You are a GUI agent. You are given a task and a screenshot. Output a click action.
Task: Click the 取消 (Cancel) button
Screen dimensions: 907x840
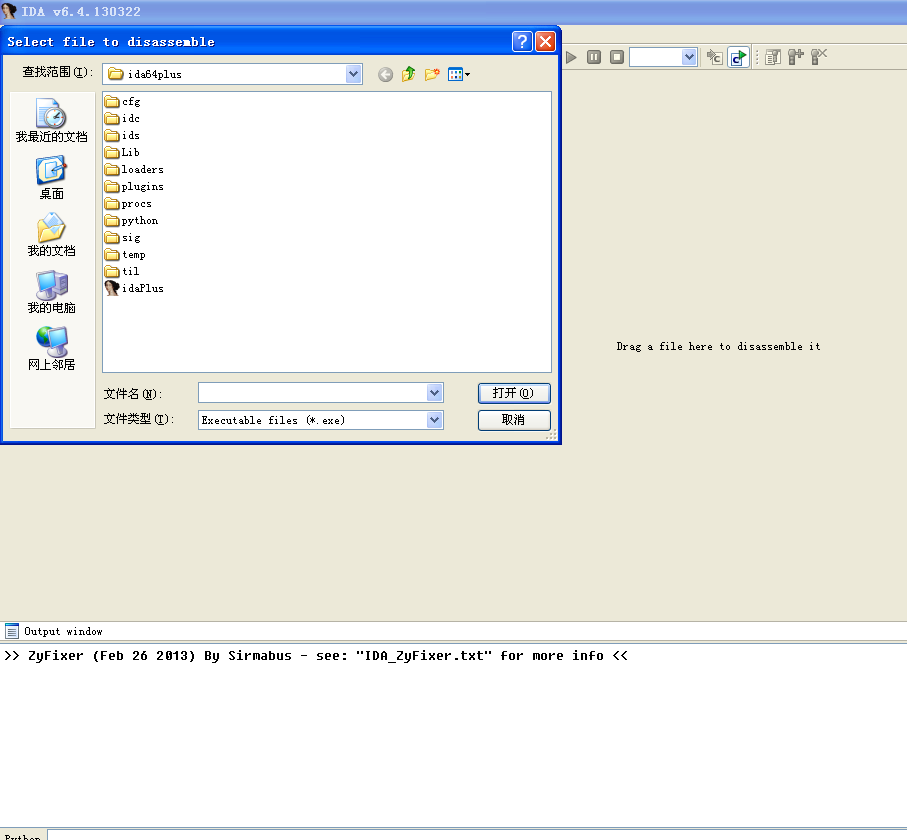[514, 420]
